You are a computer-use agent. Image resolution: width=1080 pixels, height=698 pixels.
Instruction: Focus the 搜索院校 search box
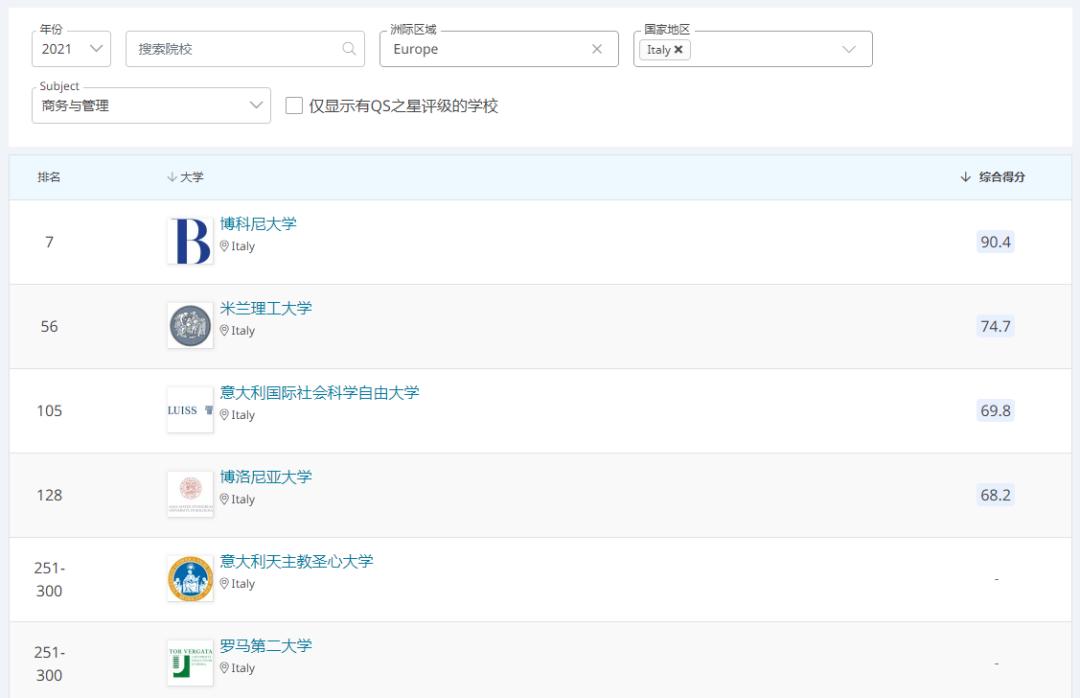click(x=245, y=49)
